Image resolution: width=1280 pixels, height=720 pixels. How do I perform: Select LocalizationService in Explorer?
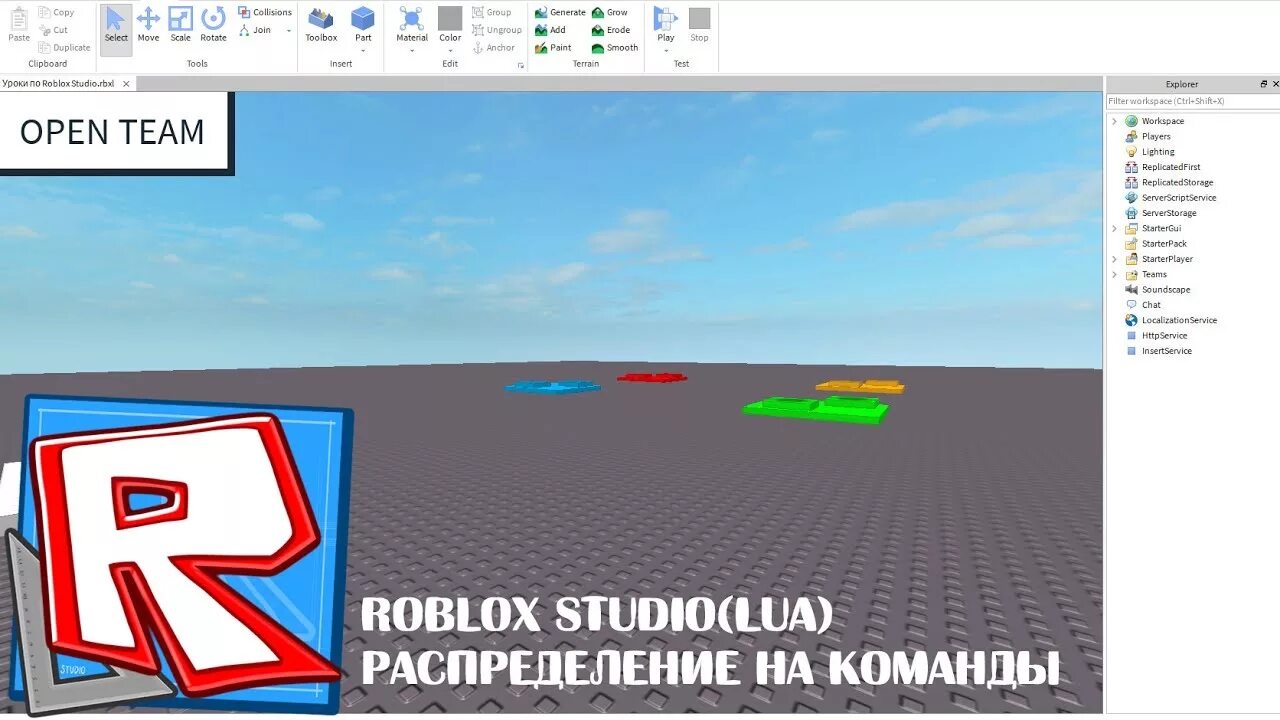(x=1179, y=320)
